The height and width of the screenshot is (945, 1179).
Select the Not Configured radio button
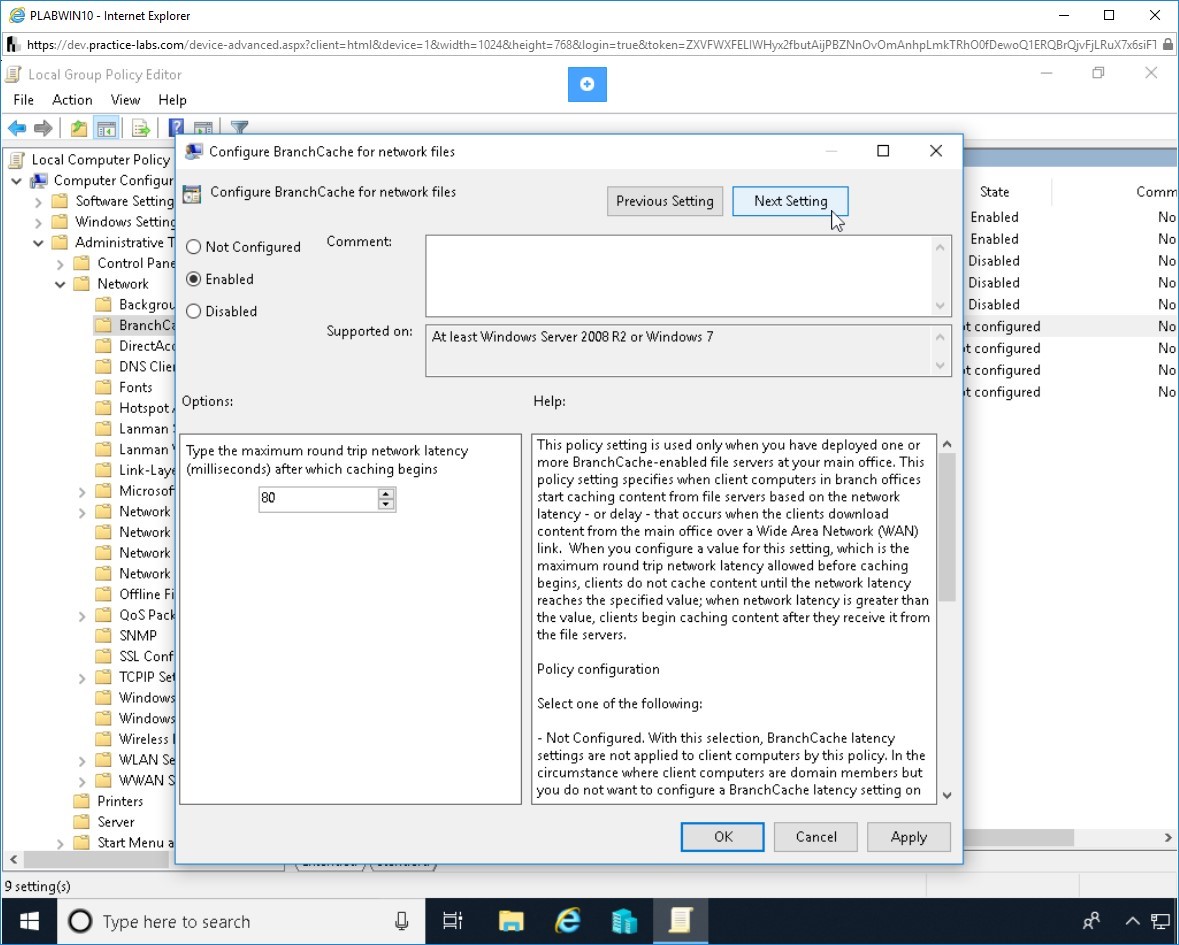point(193,247)
